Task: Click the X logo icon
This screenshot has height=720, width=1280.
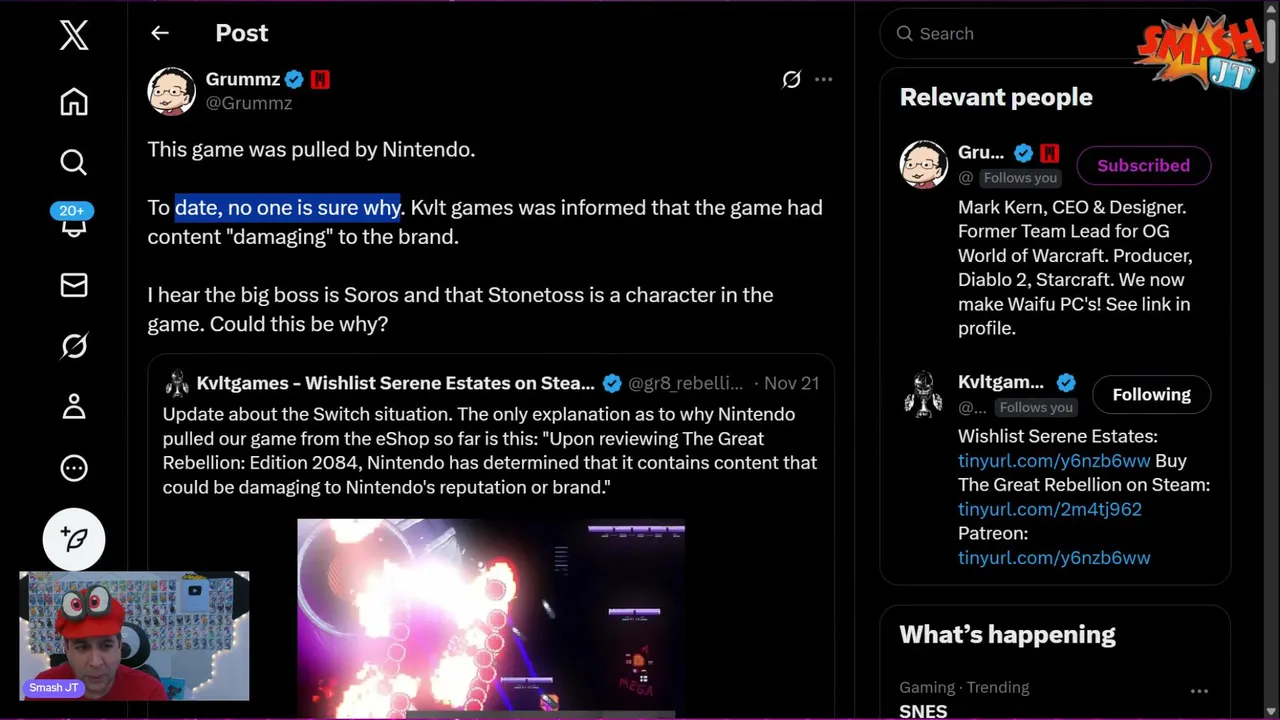Action: pos(74,36)
